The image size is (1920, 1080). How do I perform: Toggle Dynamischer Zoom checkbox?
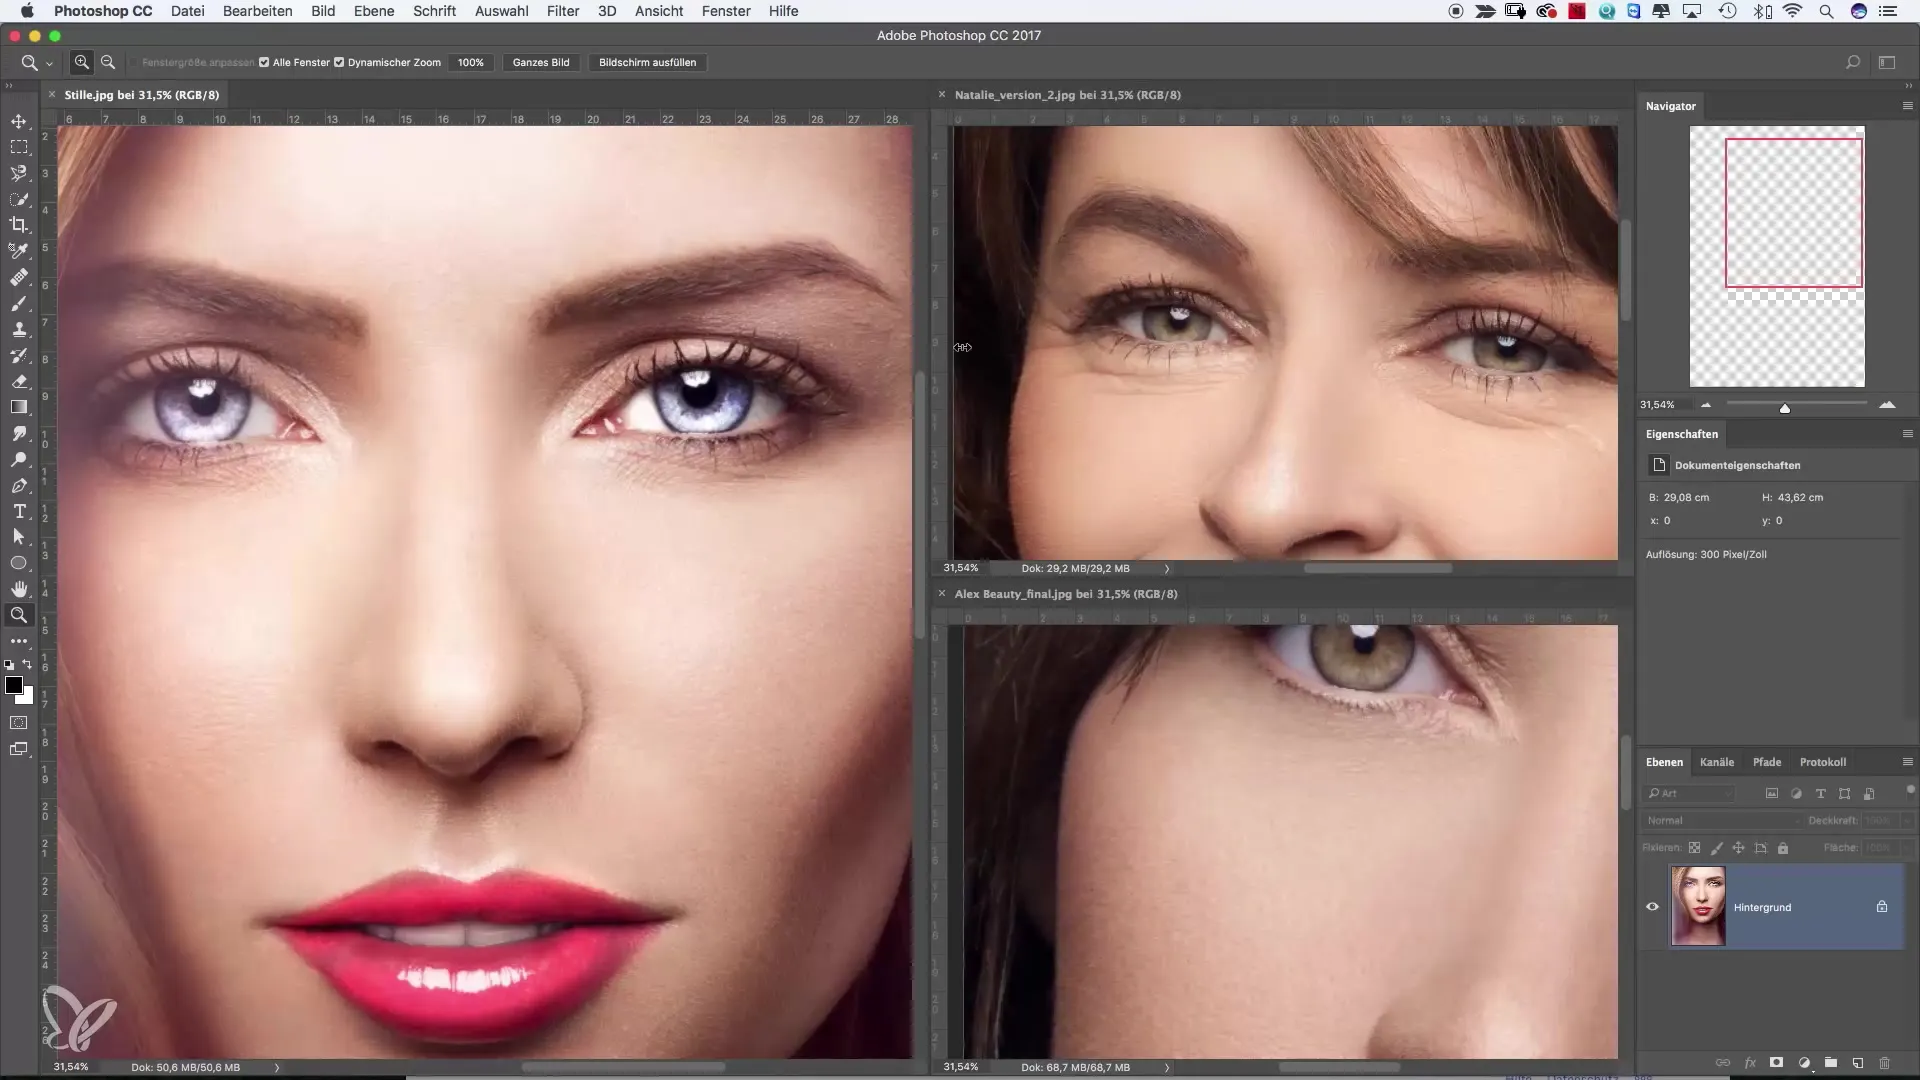click(339, 62)
